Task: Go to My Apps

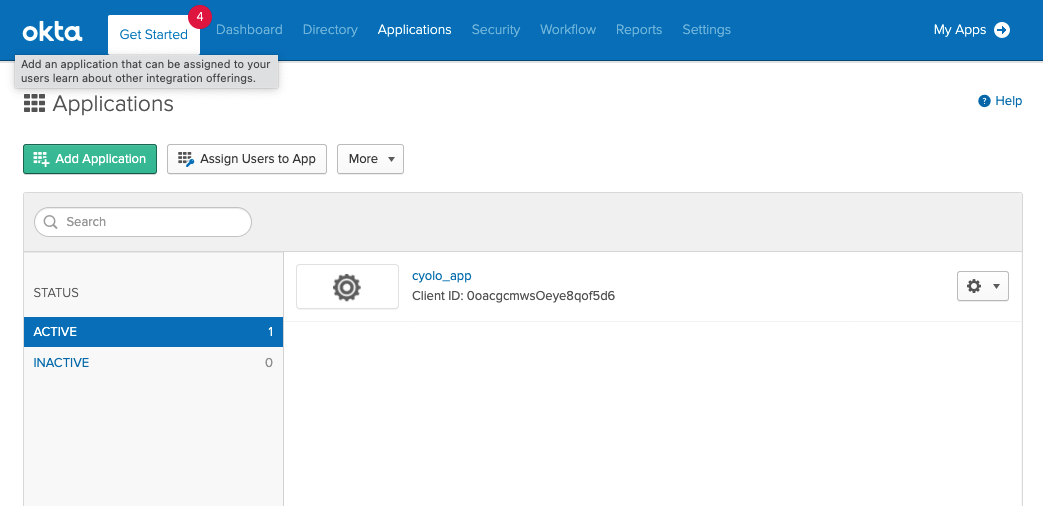Action: pyautogui.click(x=972, y=30)
